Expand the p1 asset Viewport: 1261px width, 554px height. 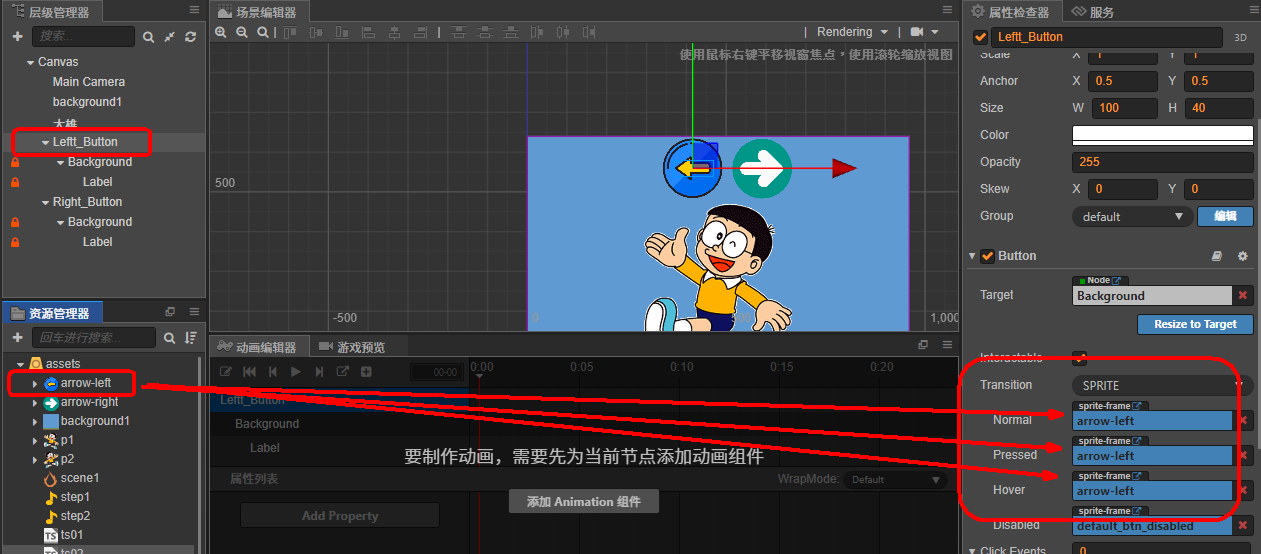(x=35, y=440)
